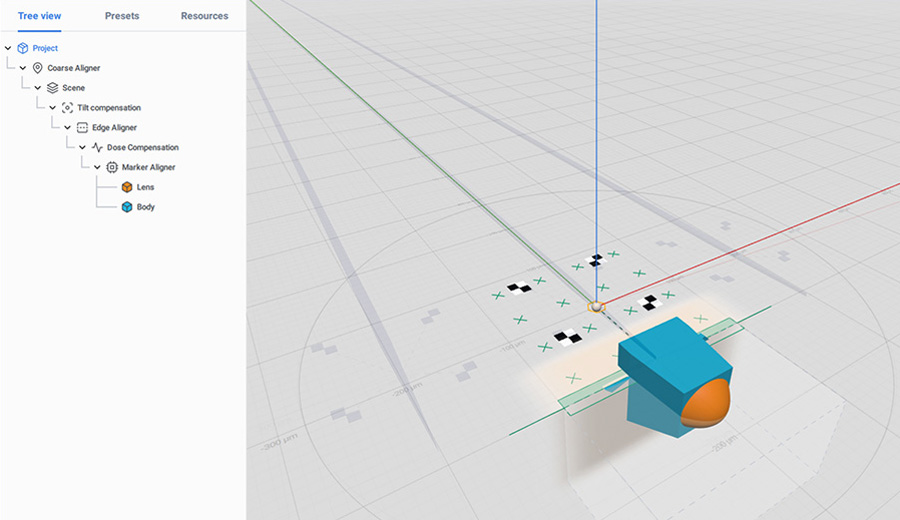Click the Edge Aligner icon
This screenshot has height=520, width=900.
click(82, 127)
